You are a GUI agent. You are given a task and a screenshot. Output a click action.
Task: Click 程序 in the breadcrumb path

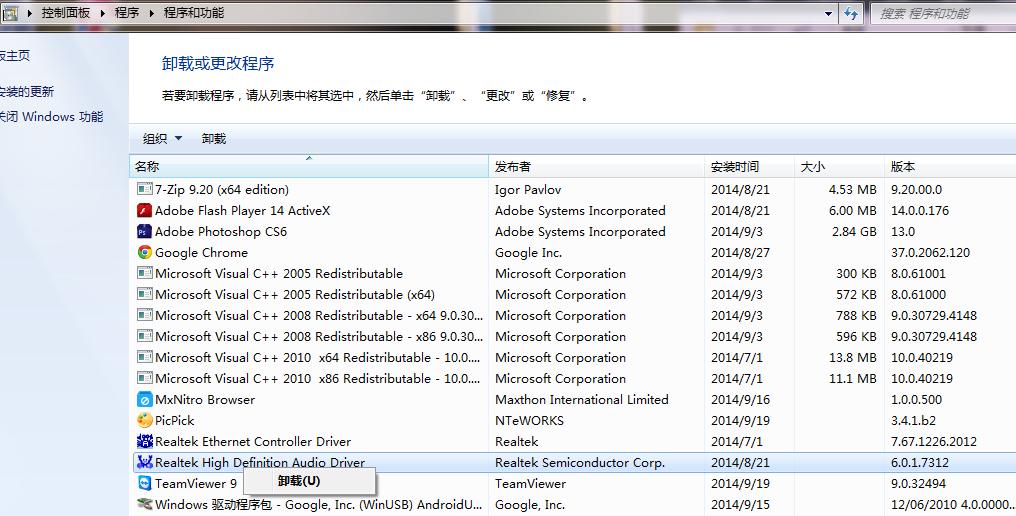[127, 13]
